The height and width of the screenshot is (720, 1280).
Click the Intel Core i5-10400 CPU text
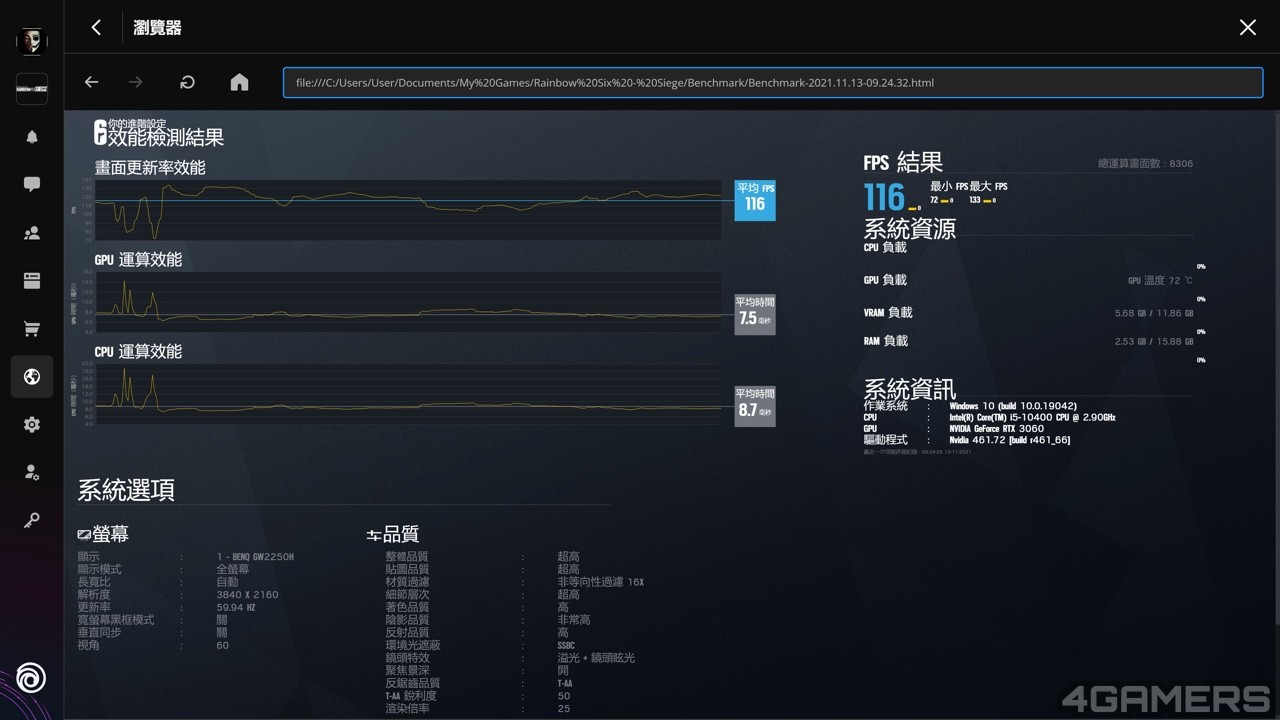(1032, 417)
